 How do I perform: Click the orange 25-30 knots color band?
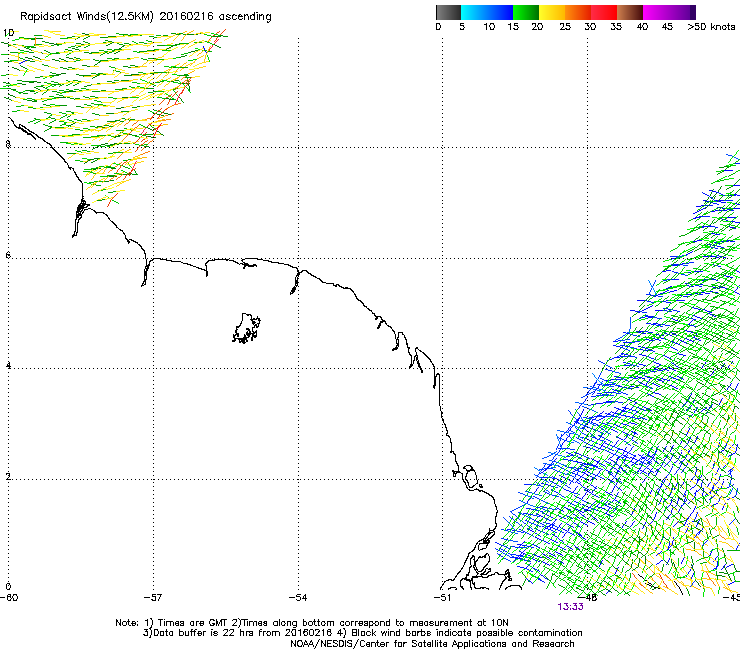point(578,12)
